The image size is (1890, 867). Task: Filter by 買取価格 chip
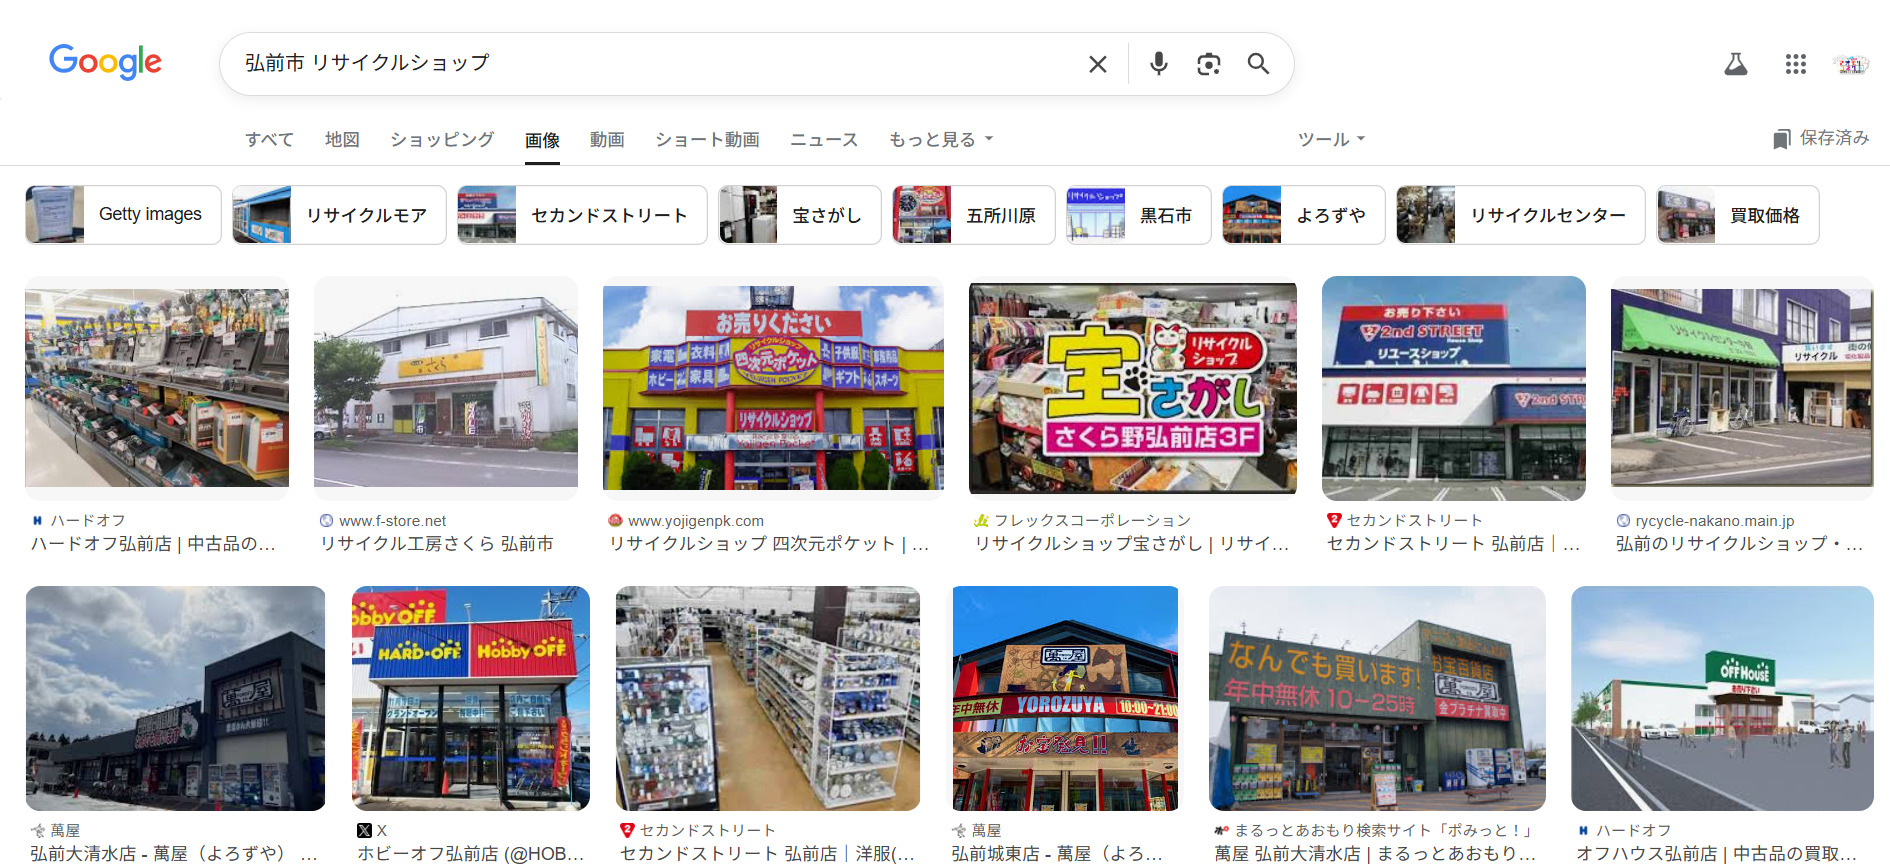[1738, 215]
